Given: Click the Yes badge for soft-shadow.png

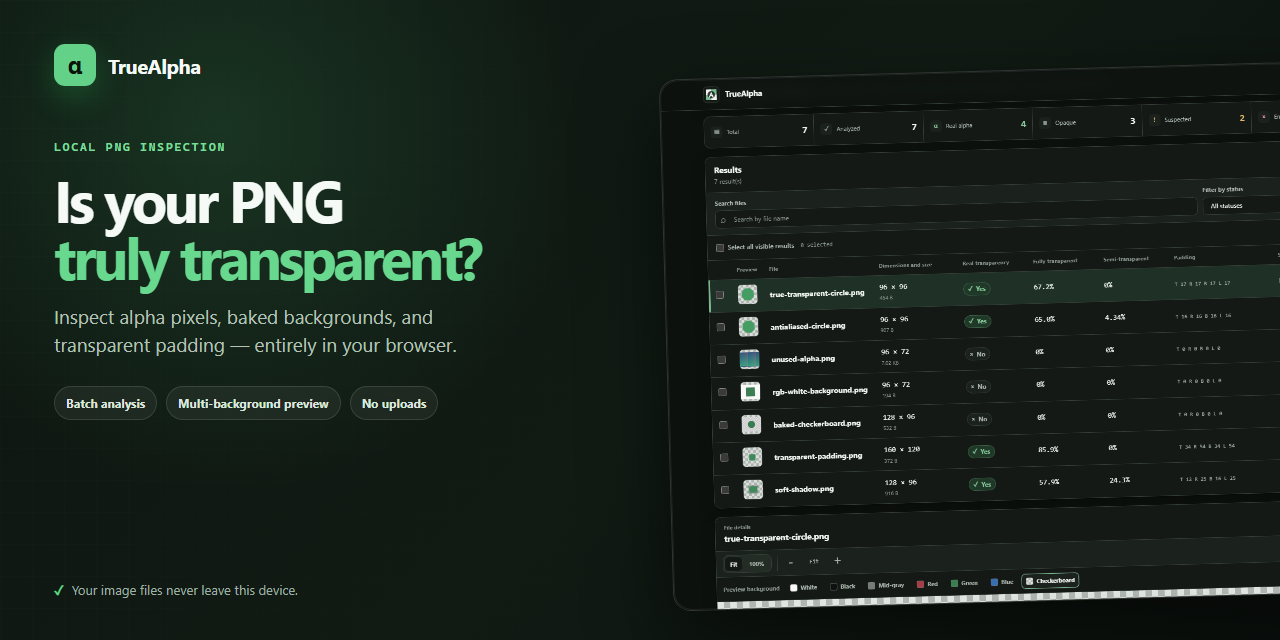Looking at the screenshot, I should 982,484.
